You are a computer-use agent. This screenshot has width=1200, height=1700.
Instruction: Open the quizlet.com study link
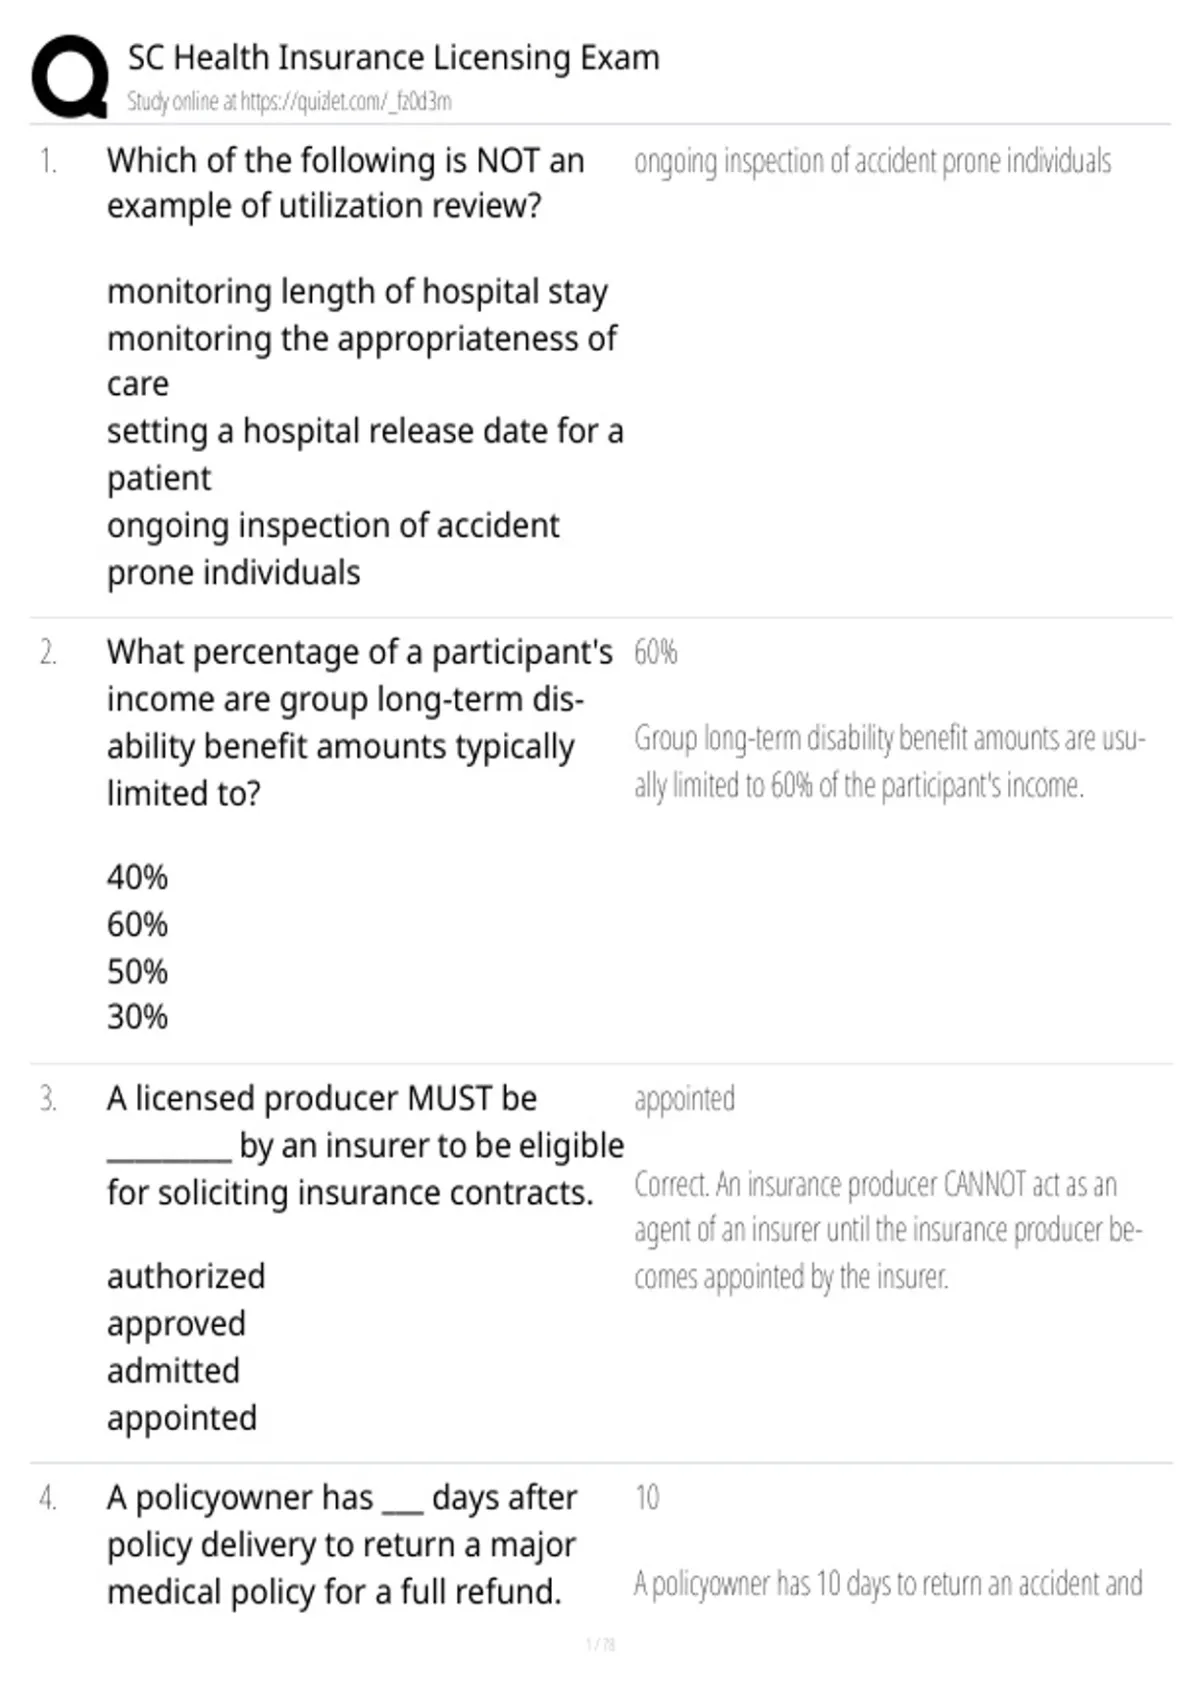point(289,101)
